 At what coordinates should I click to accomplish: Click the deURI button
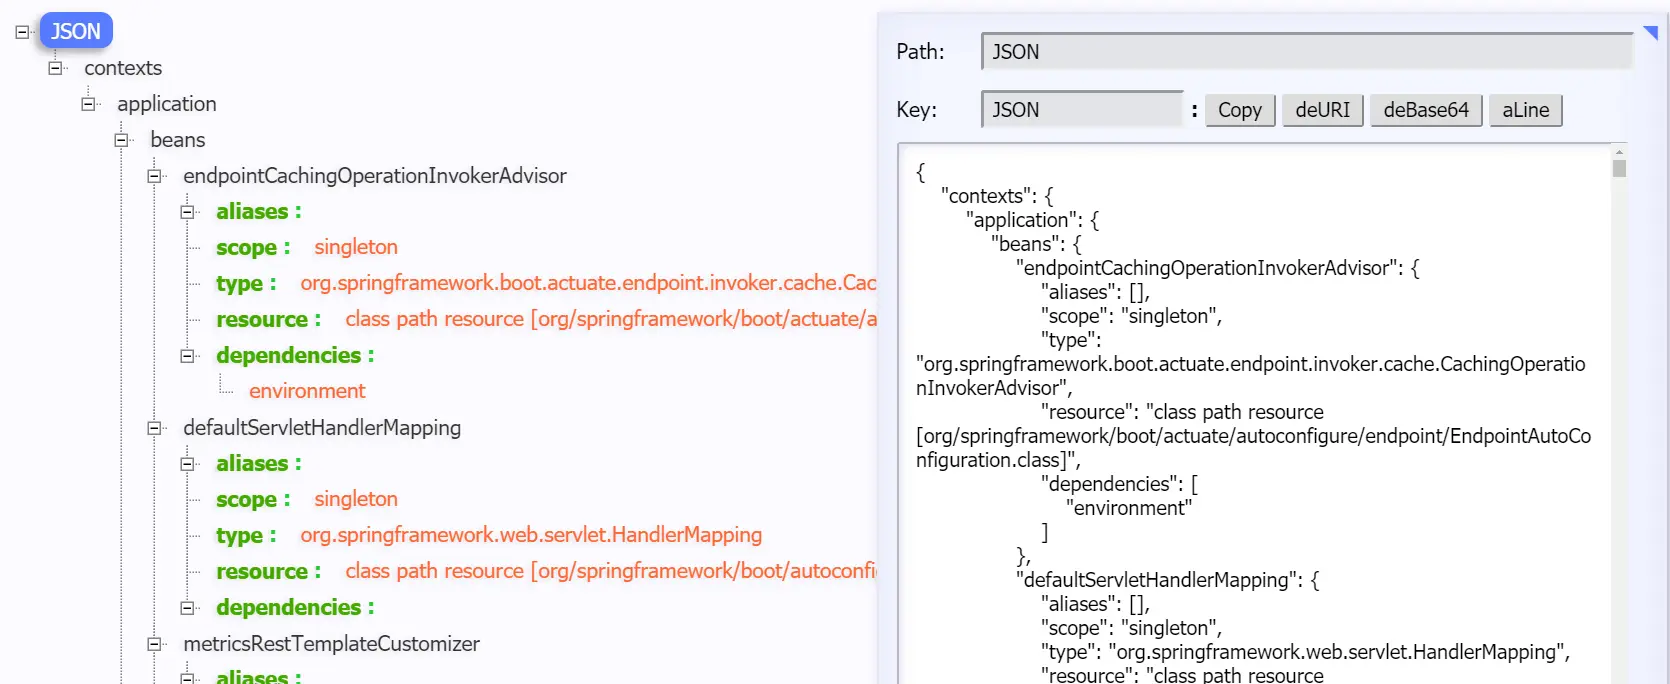click(x=1322, y=110)
